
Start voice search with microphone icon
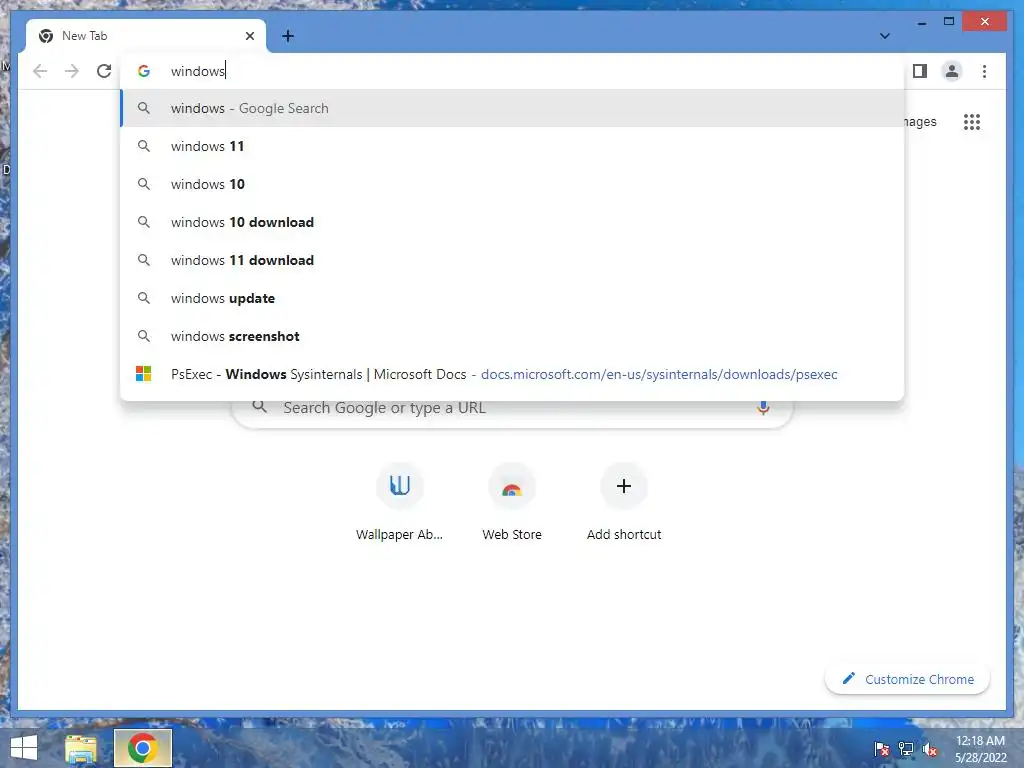tap(763, 408)
